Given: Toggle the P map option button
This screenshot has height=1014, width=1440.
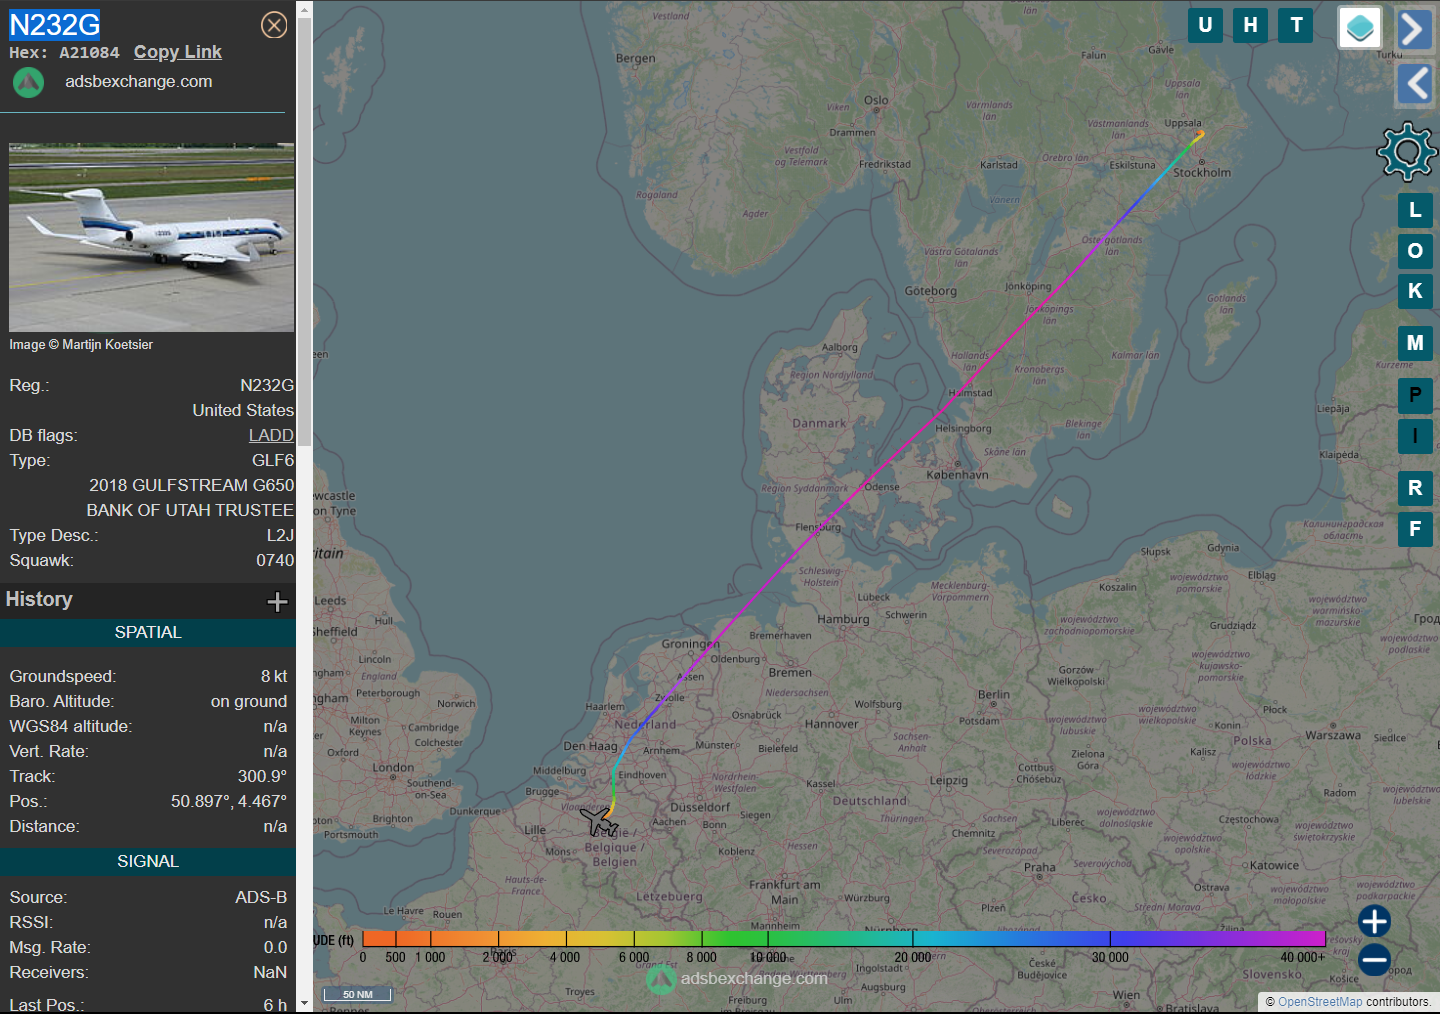Looking at the screenshot, I should point(1415,395).
